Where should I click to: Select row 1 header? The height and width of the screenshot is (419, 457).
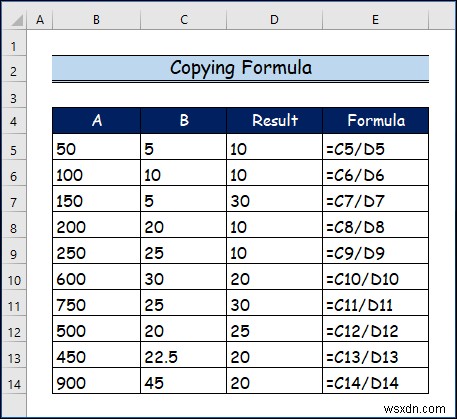[14, 43]
